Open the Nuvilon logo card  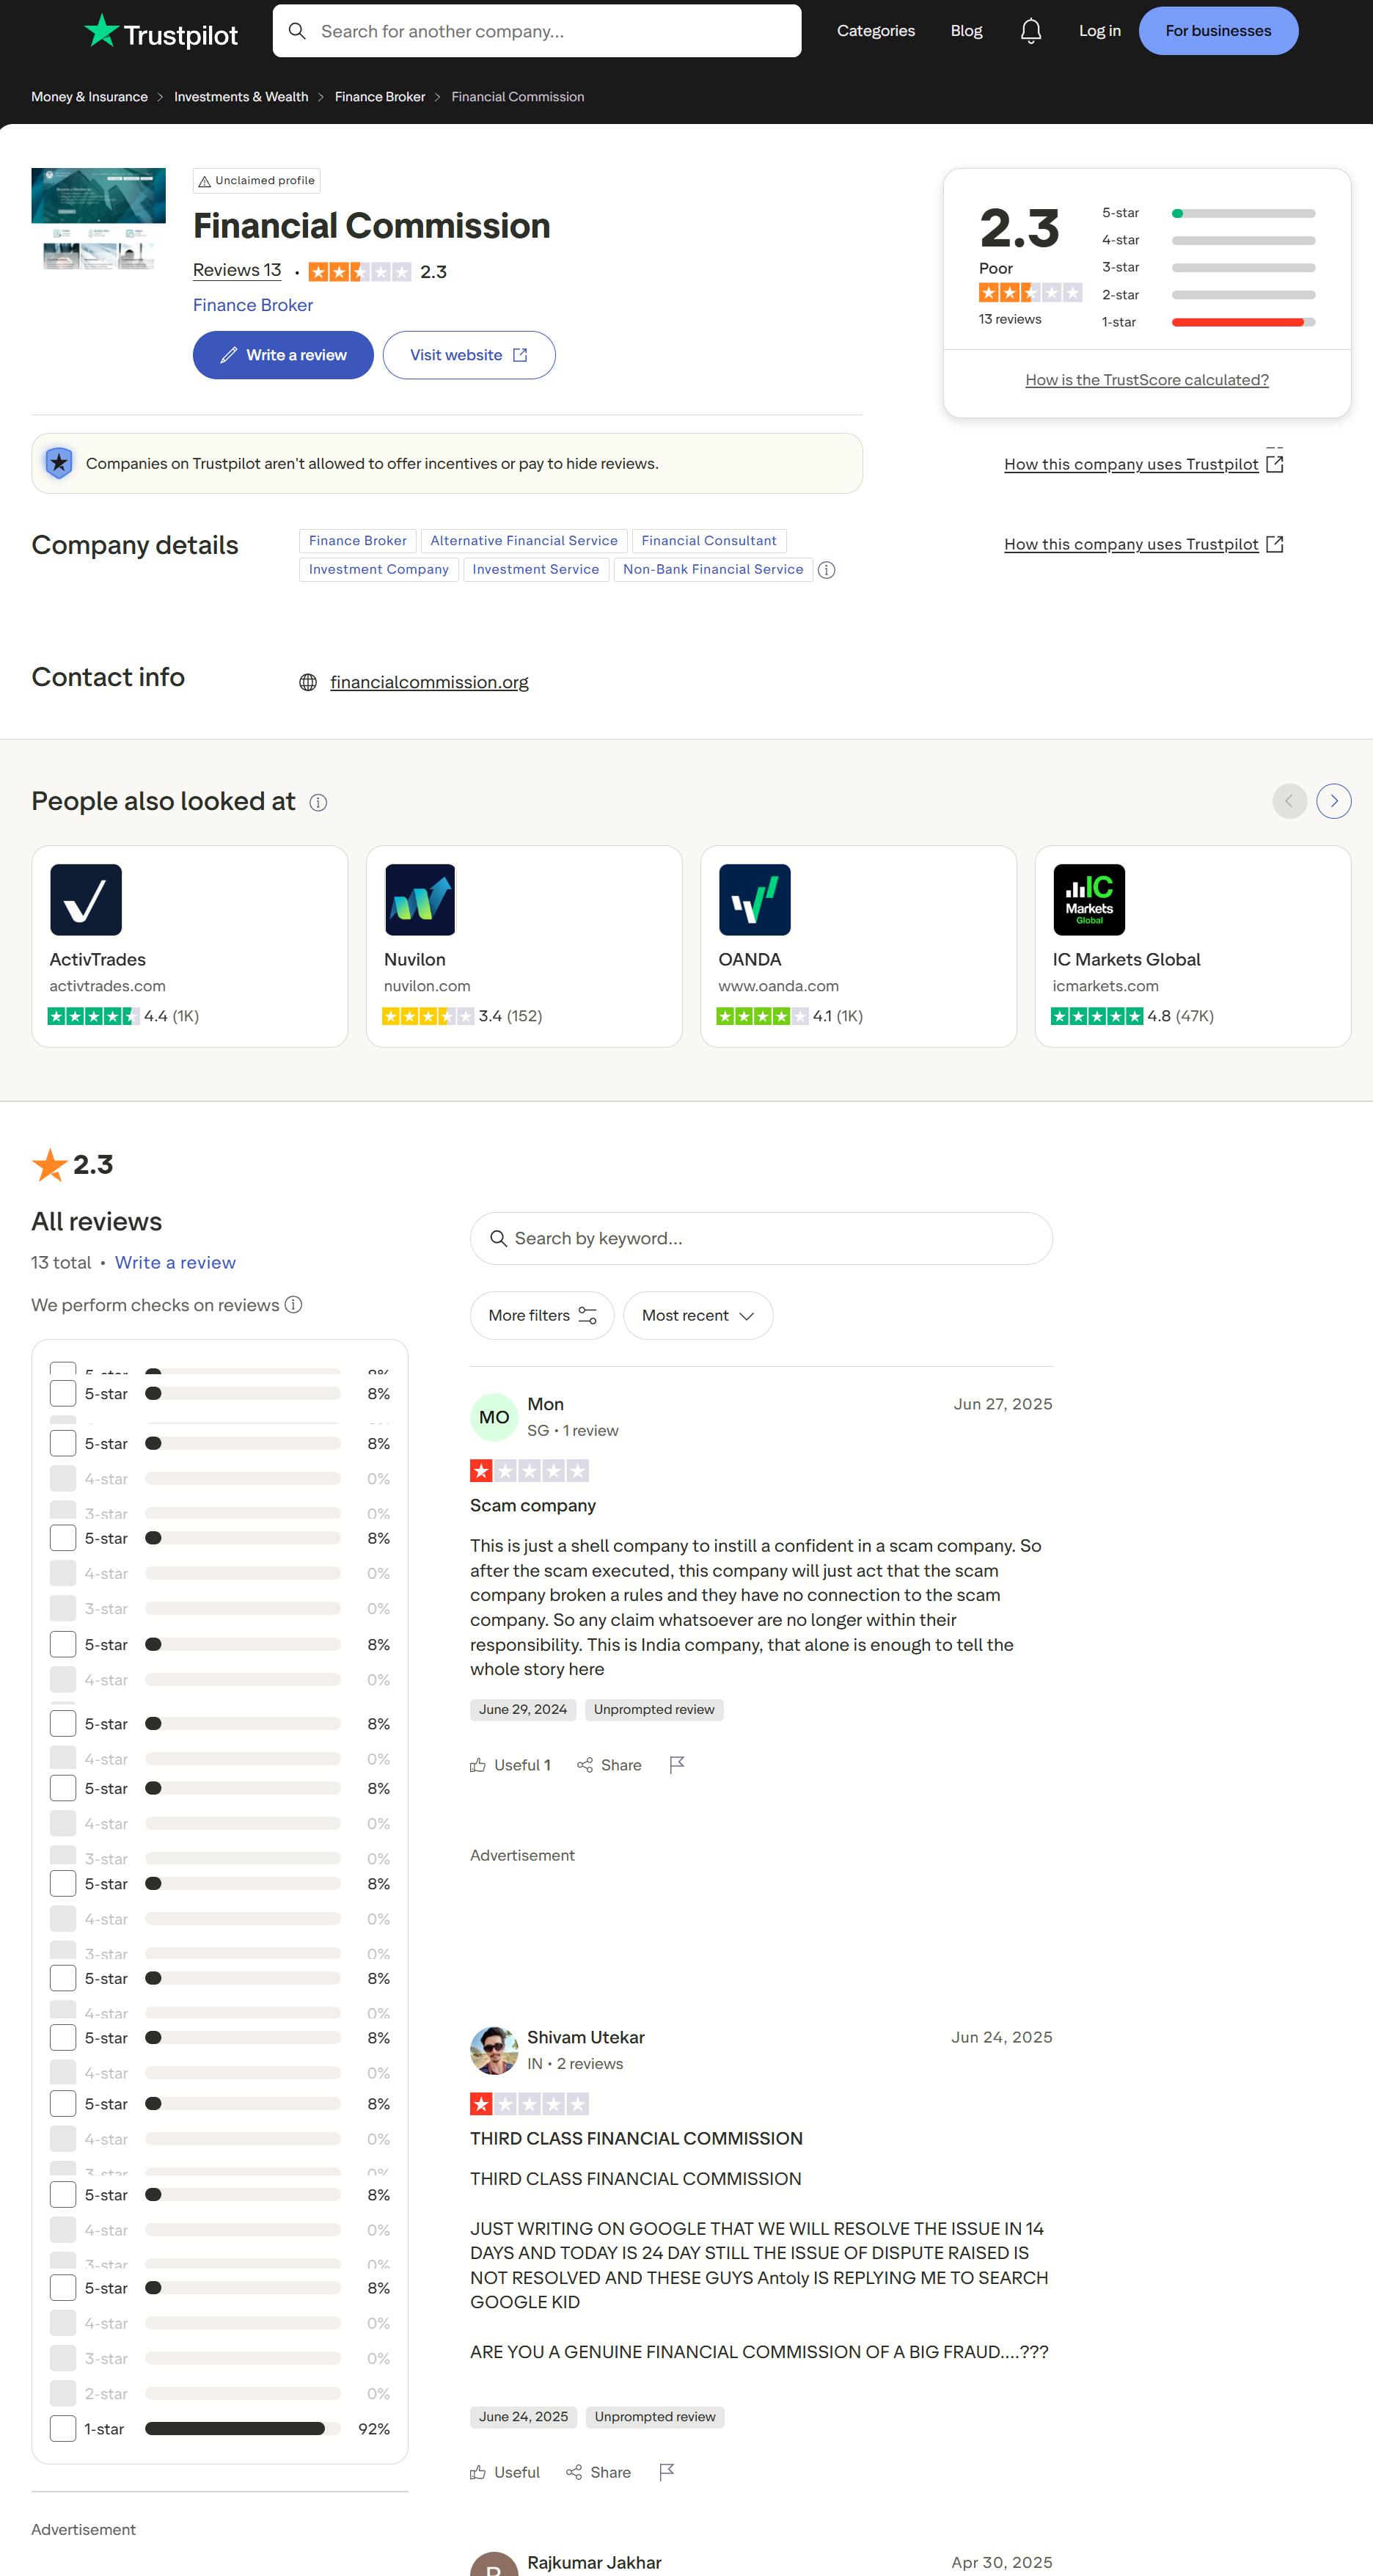(420, 900)
